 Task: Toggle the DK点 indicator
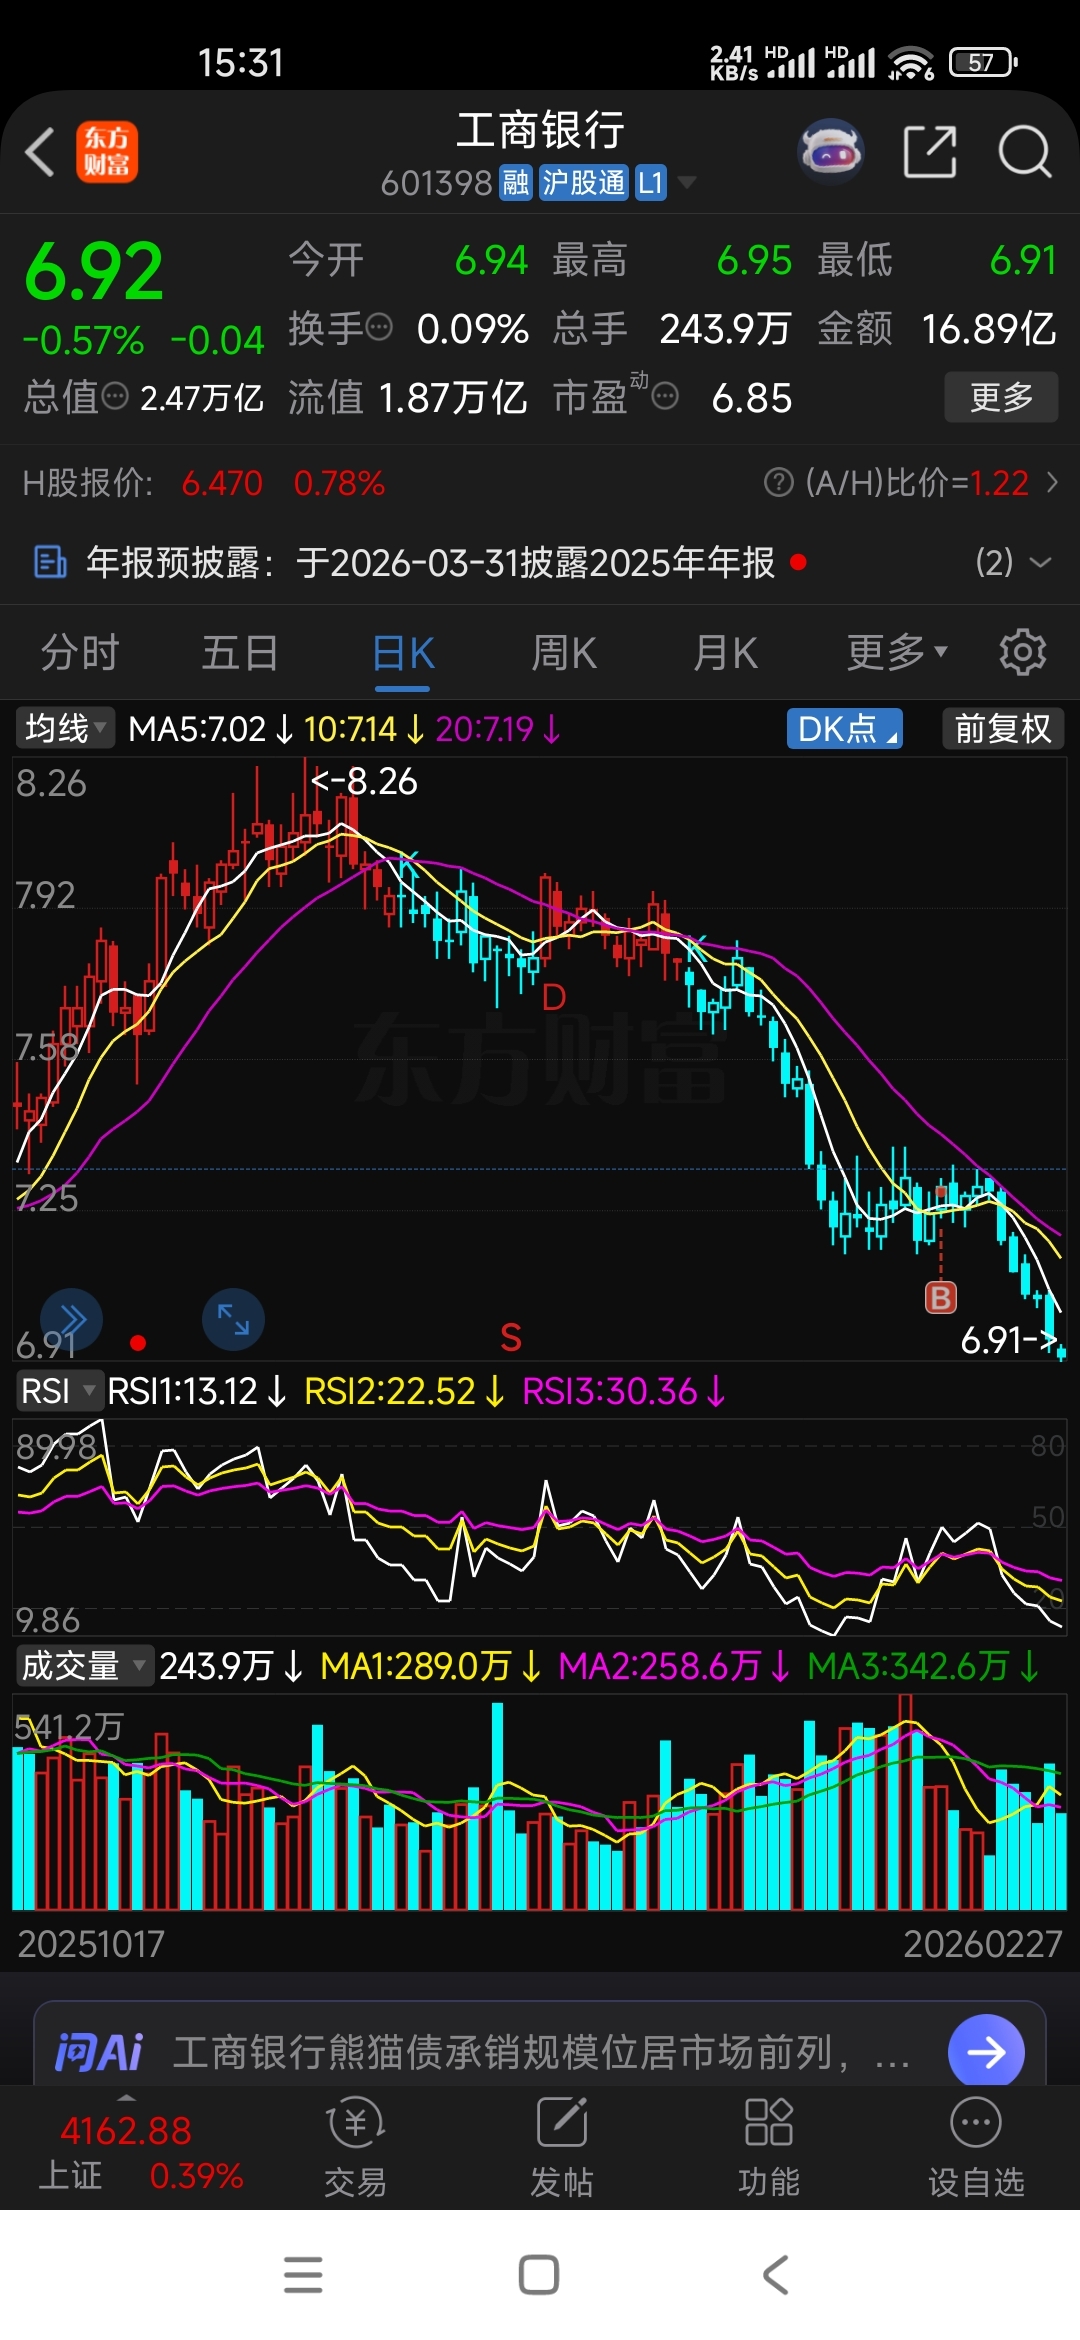pyautogui.click(x=845, y=729)
